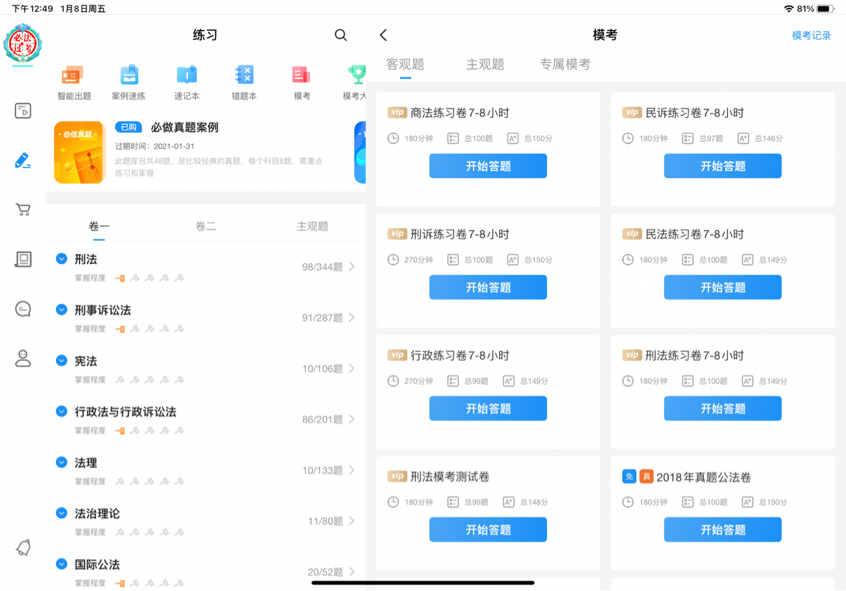This screenshot has width=846, height=591.
Task: Expand 刑法 row chevron at 98/344题
Action: pos(352,267)
